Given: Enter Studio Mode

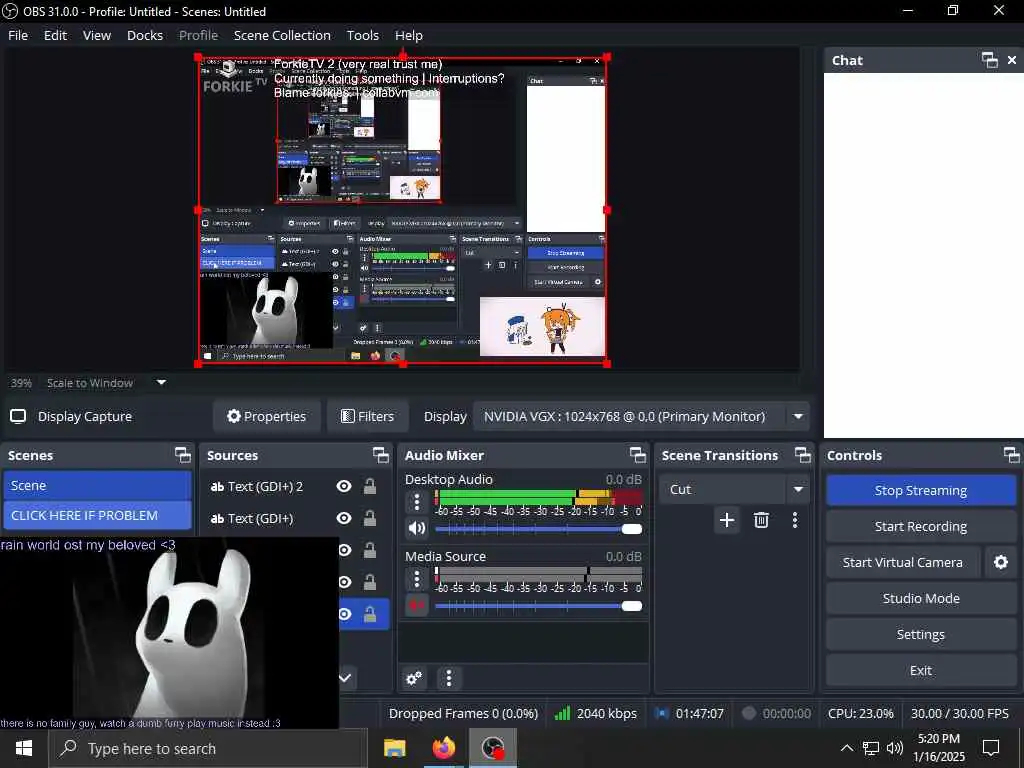Looking at the screenshot, I should (x=921, y=598).
